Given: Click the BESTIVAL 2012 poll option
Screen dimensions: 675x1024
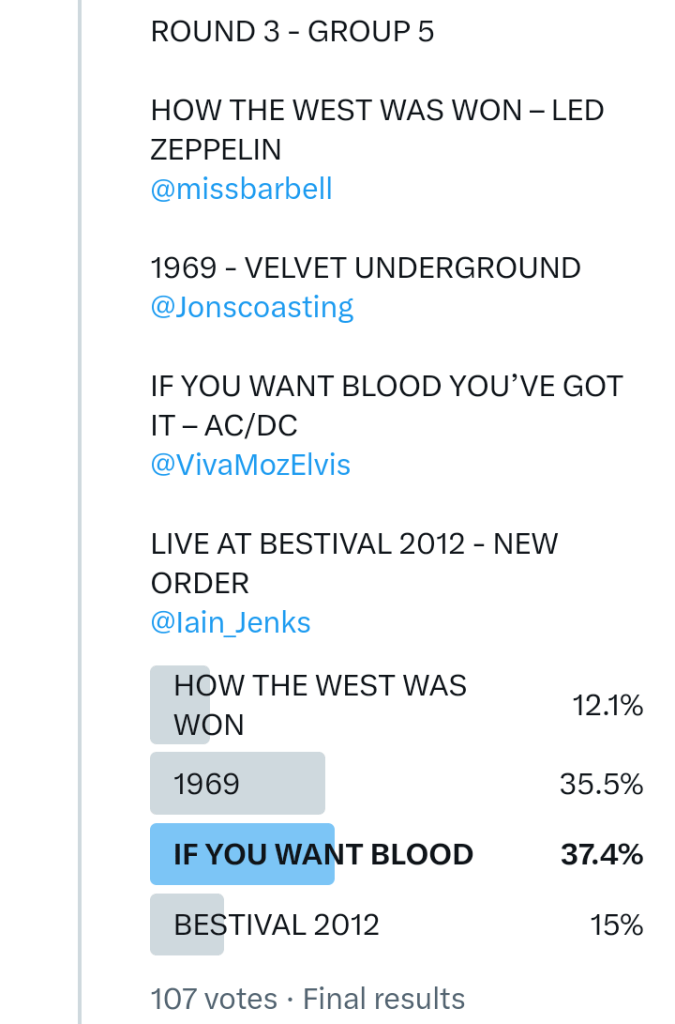Looking at the screenshot, I should pyautogui.click(x=276, y=925).
